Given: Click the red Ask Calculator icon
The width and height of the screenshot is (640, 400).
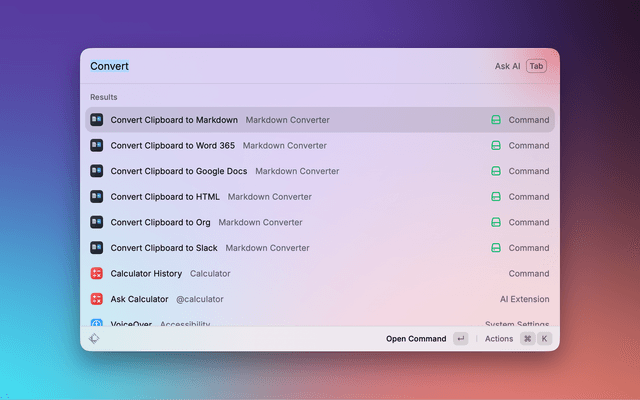Looking at the screenshot, I should (x=97, y=299).
